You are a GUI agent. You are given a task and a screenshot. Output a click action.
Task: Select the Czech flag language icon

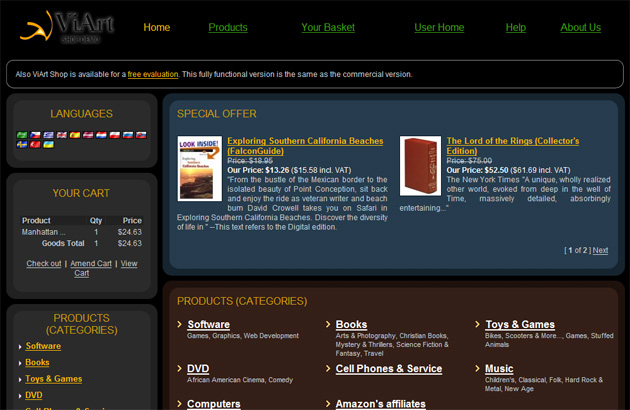35,135
